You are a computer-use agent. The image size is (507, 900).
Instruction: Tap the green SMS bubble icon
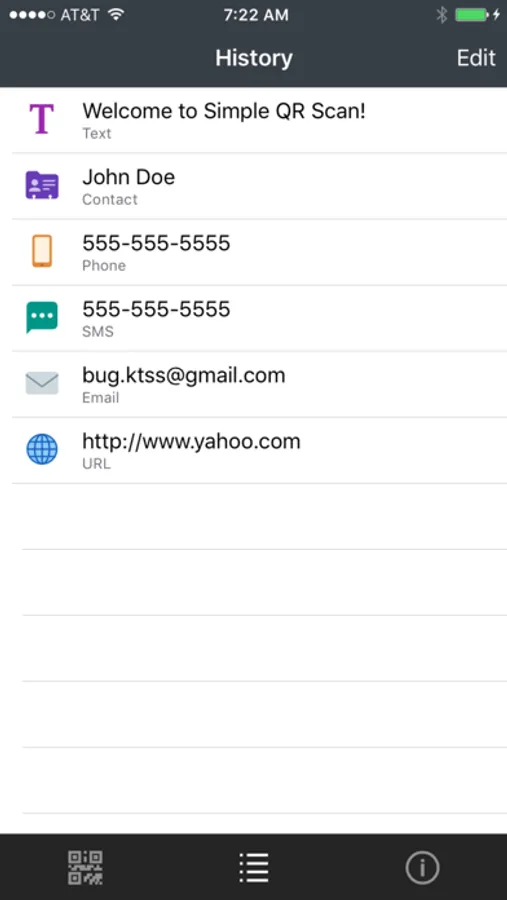(x=42, y=317)
